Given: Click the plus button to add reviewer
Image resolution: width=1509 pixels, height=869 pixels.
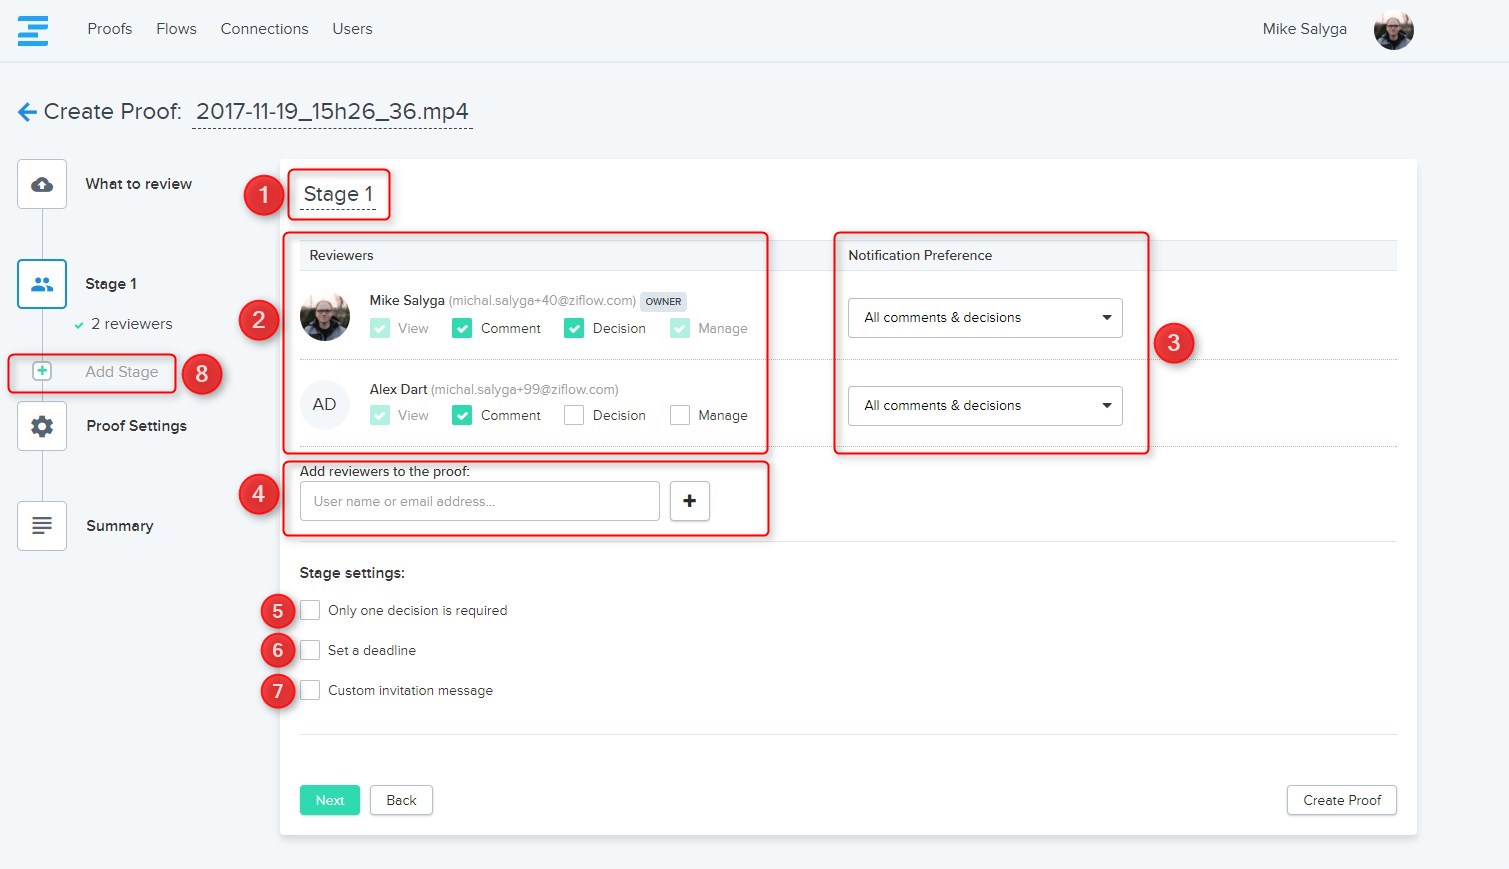Looking at the screenshot, I should 689,501.
